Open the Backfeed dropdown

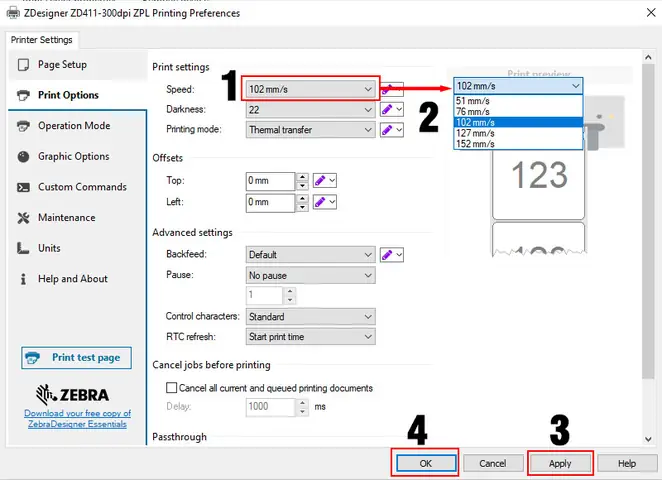click(x=310, y=255)
